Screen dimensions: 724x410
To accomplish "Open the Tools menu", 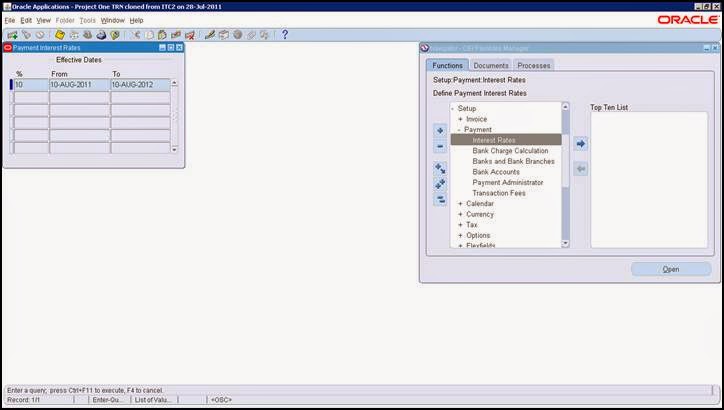I will [x=87, y=20].
